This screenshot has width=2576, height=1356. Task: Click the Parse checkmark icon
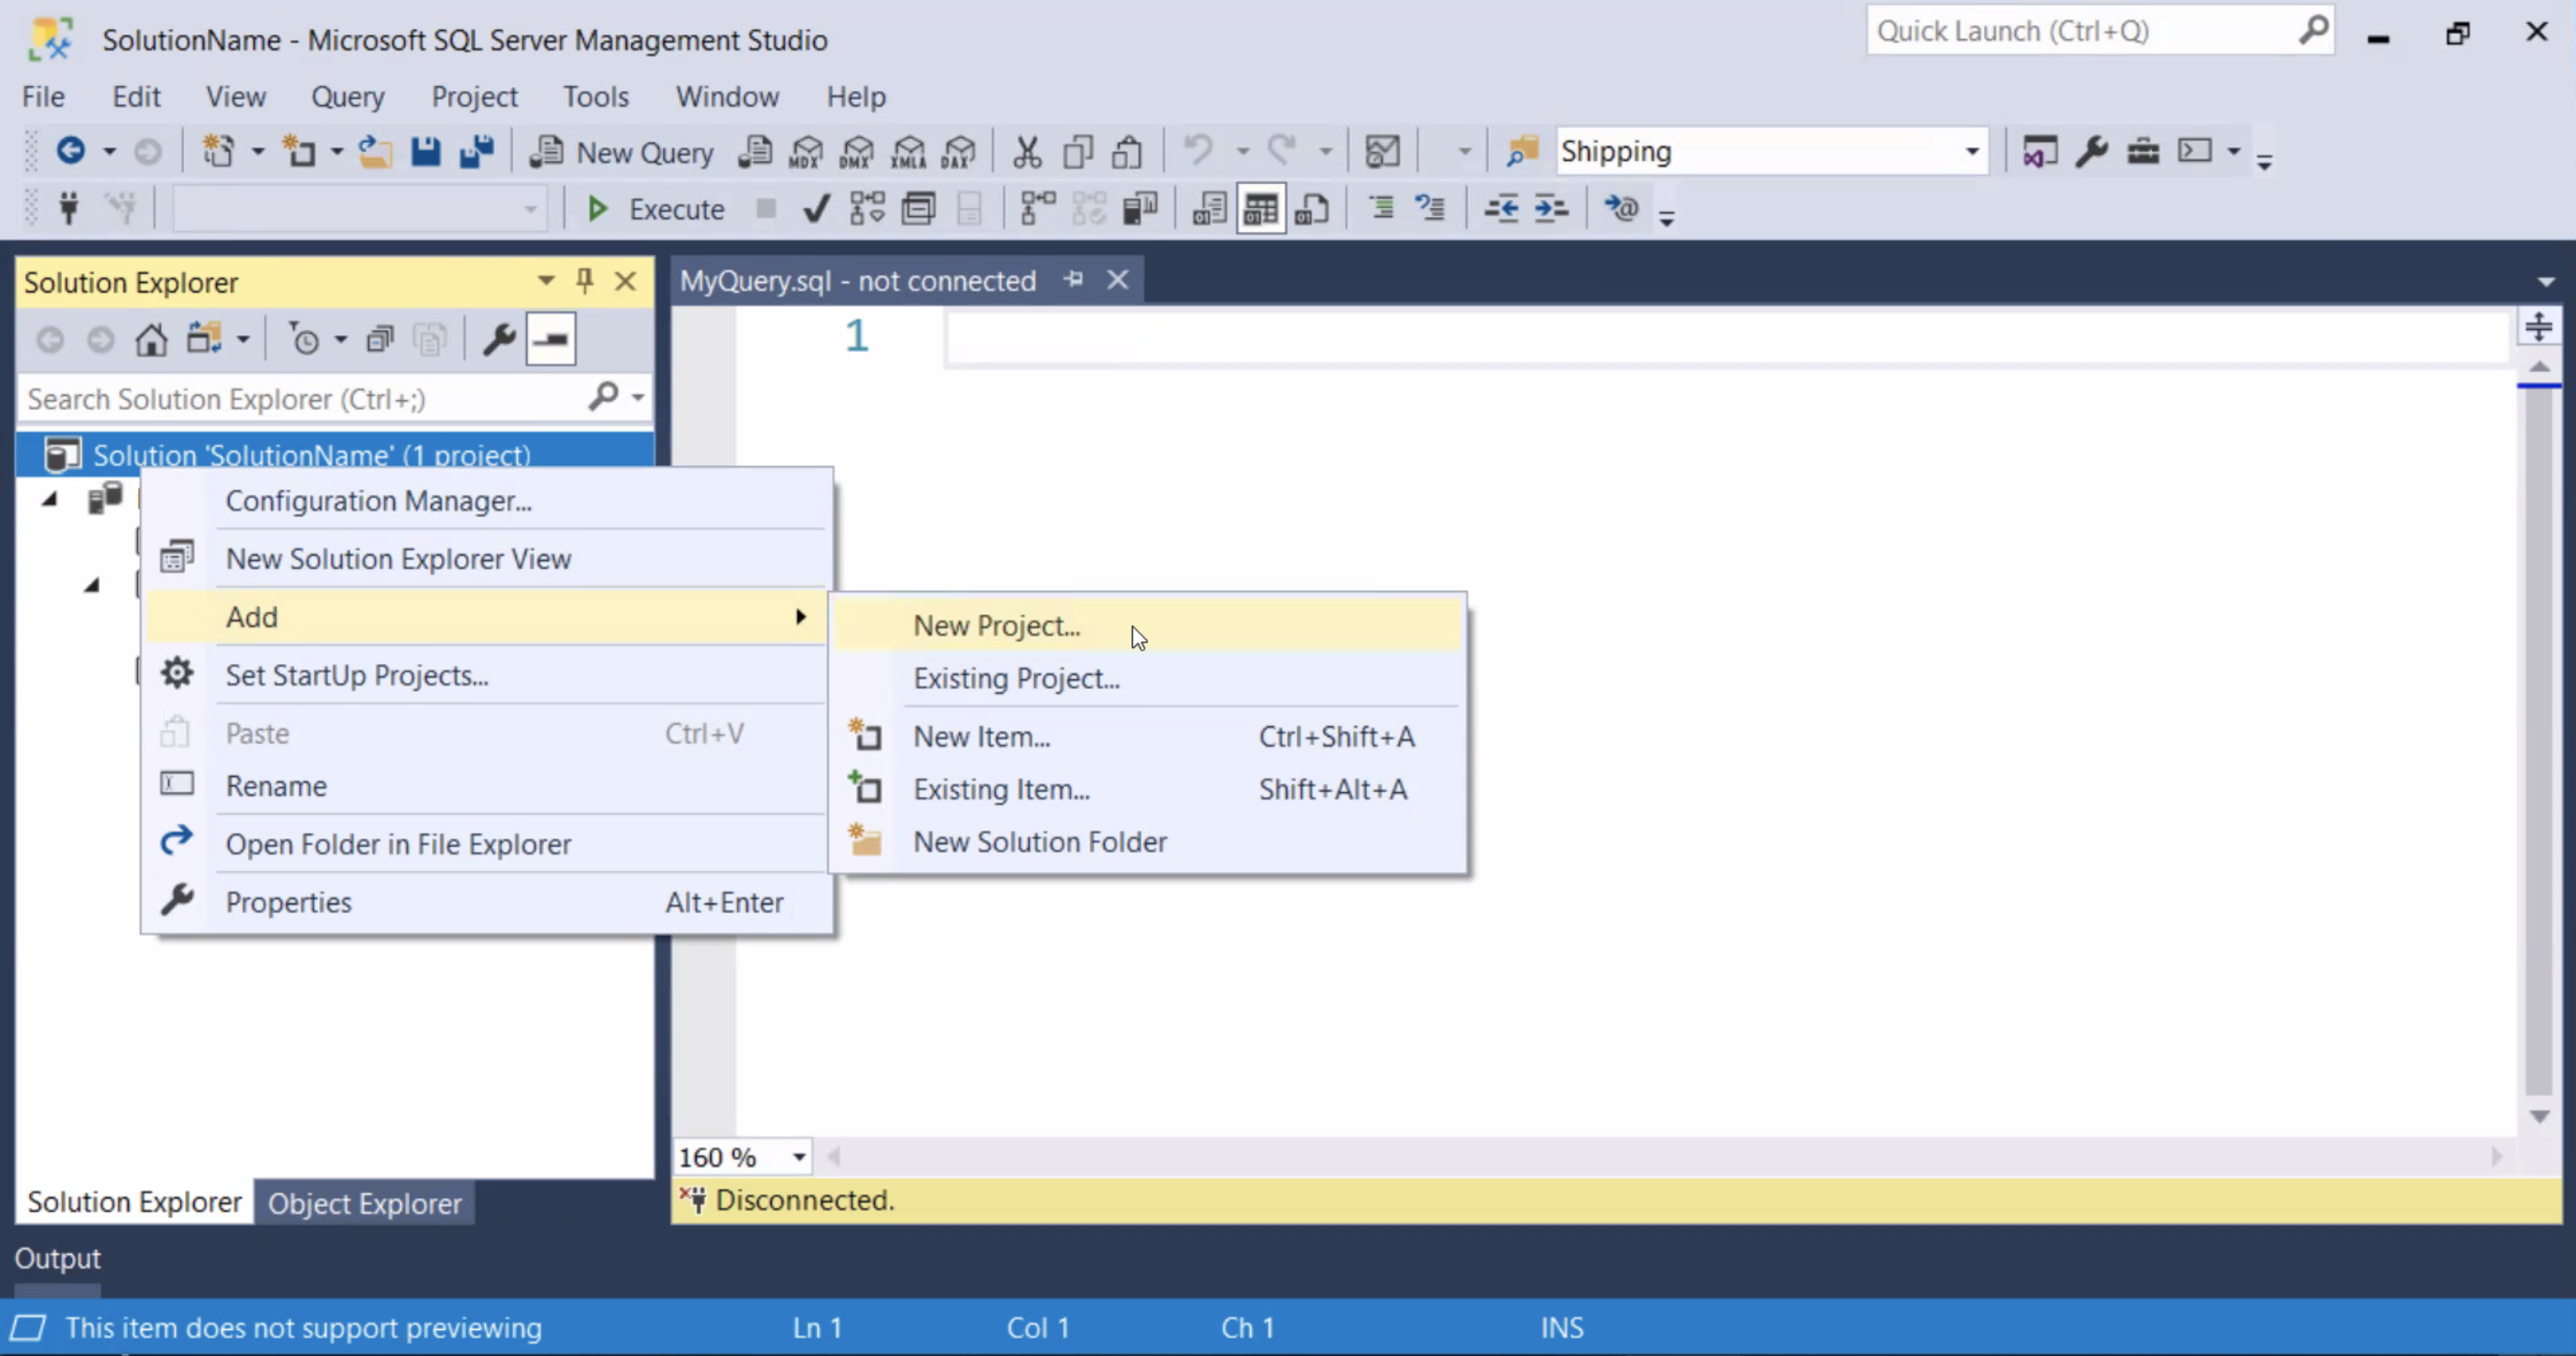coord(816,208)
